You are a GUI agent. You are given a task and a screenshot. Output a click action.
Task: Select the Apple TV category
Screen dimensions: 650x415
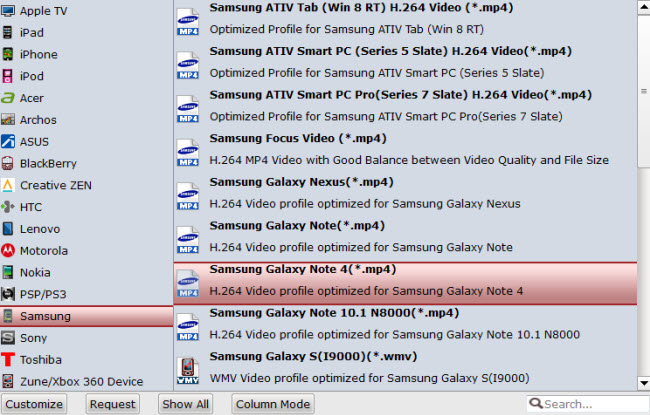(x=86, y=11)
